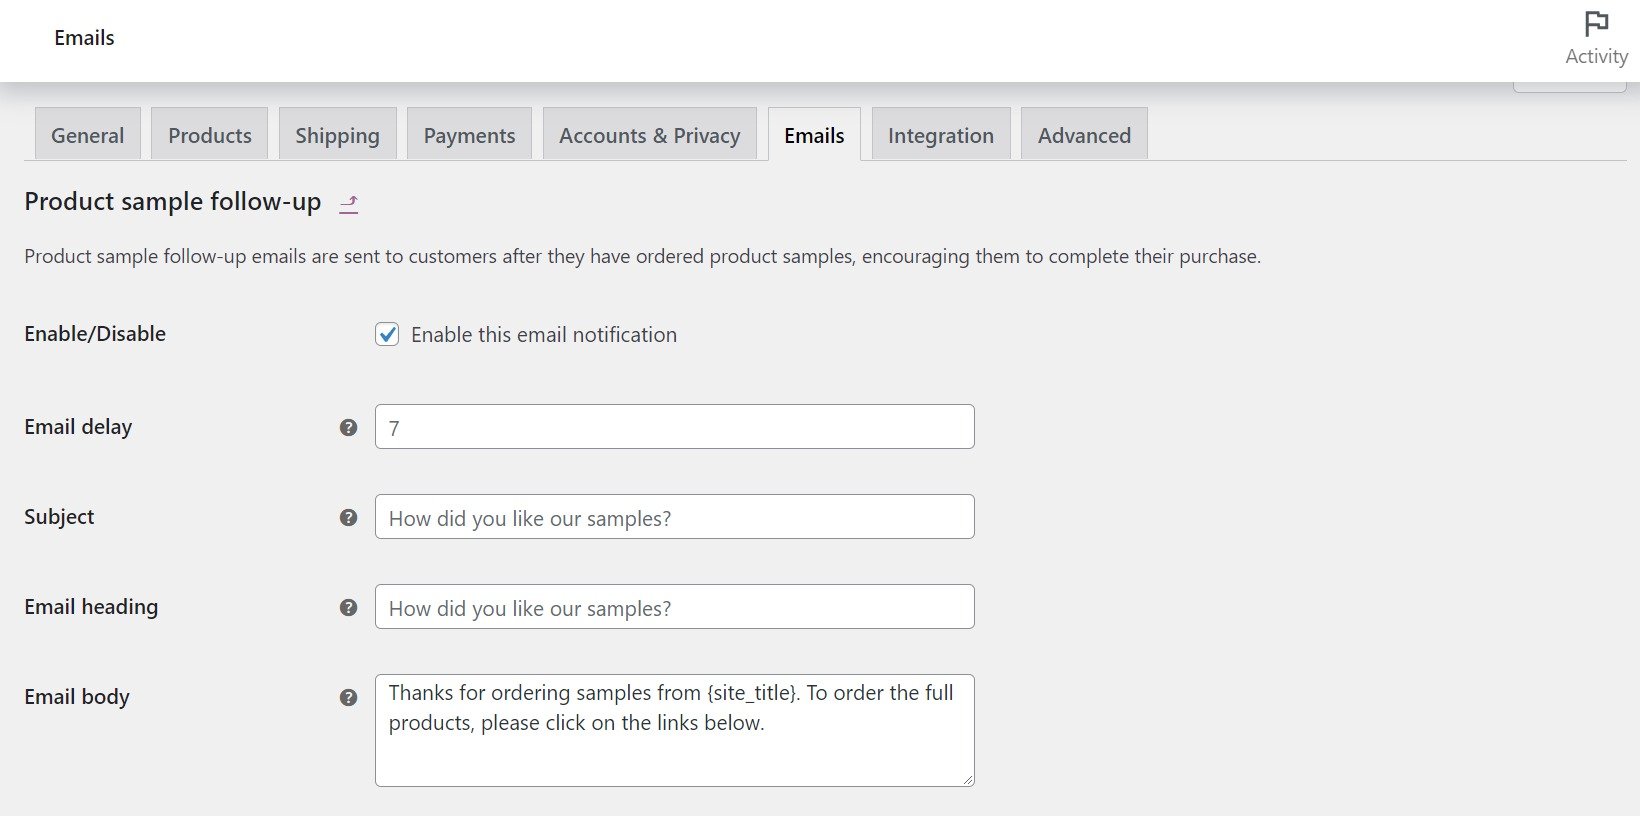
Task: Disable the email notification checkbox
Action: (387, 334)
